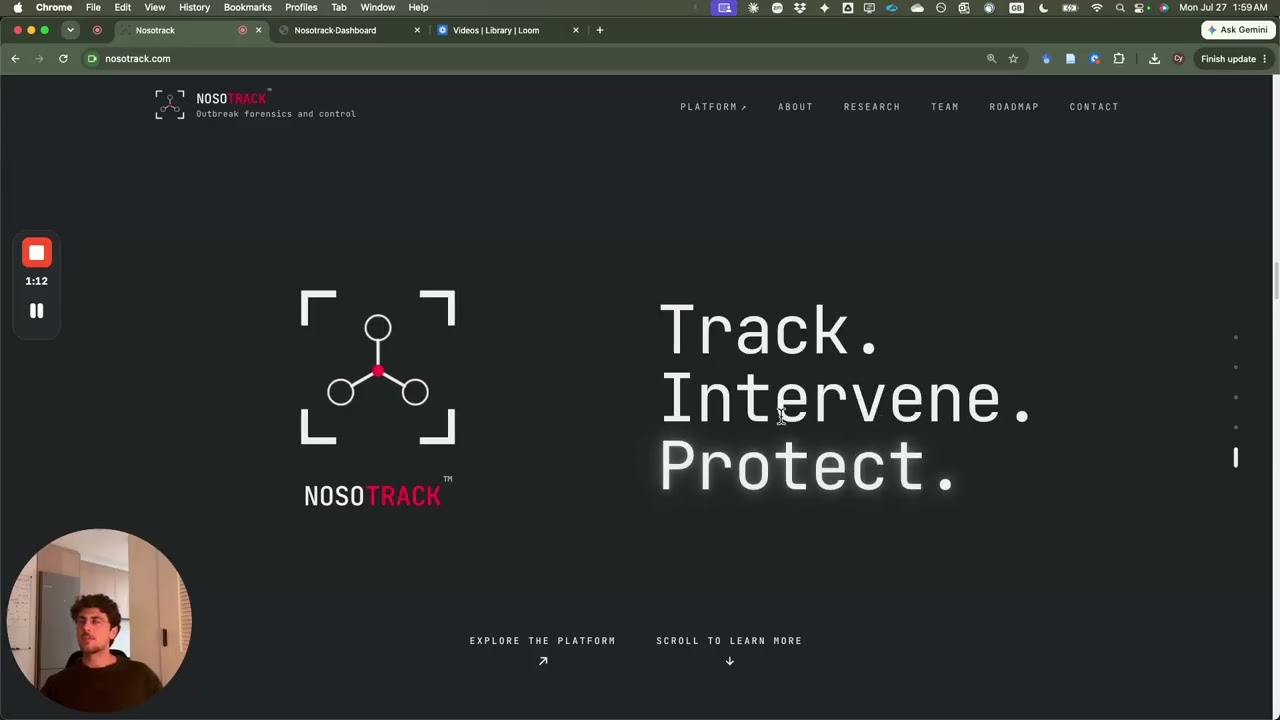Close the Loom Videos tab

tap(576, 30)
